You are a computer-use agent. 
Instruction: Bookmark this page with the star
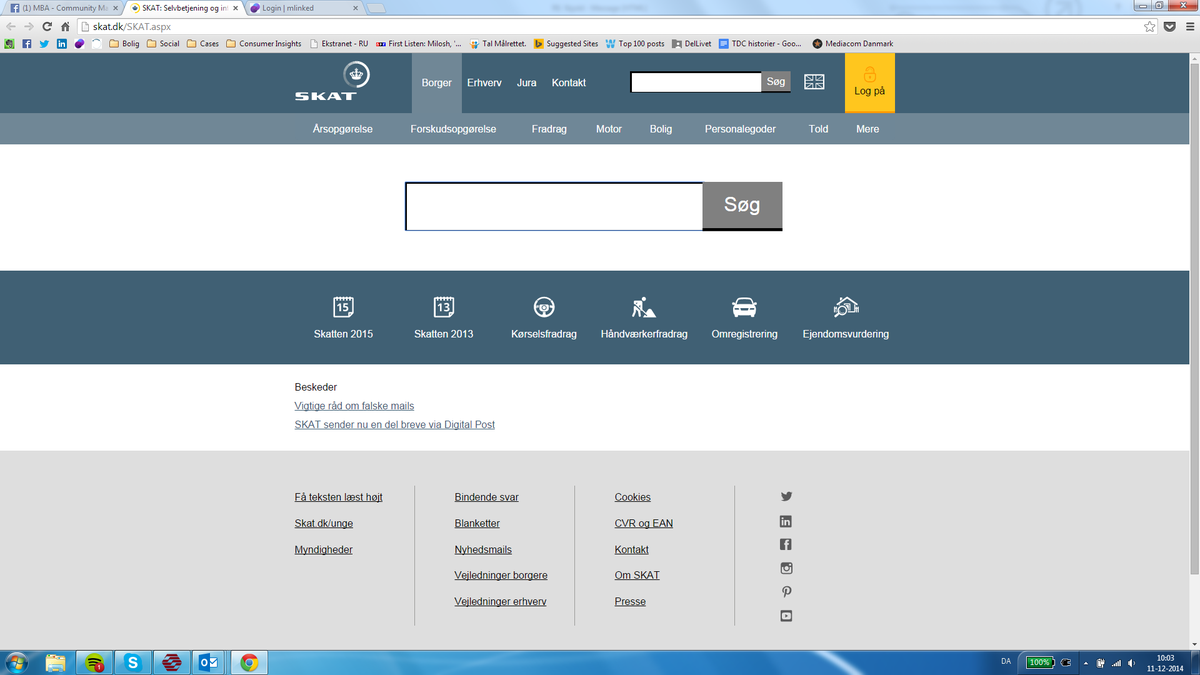click(x=1150, y=26)
